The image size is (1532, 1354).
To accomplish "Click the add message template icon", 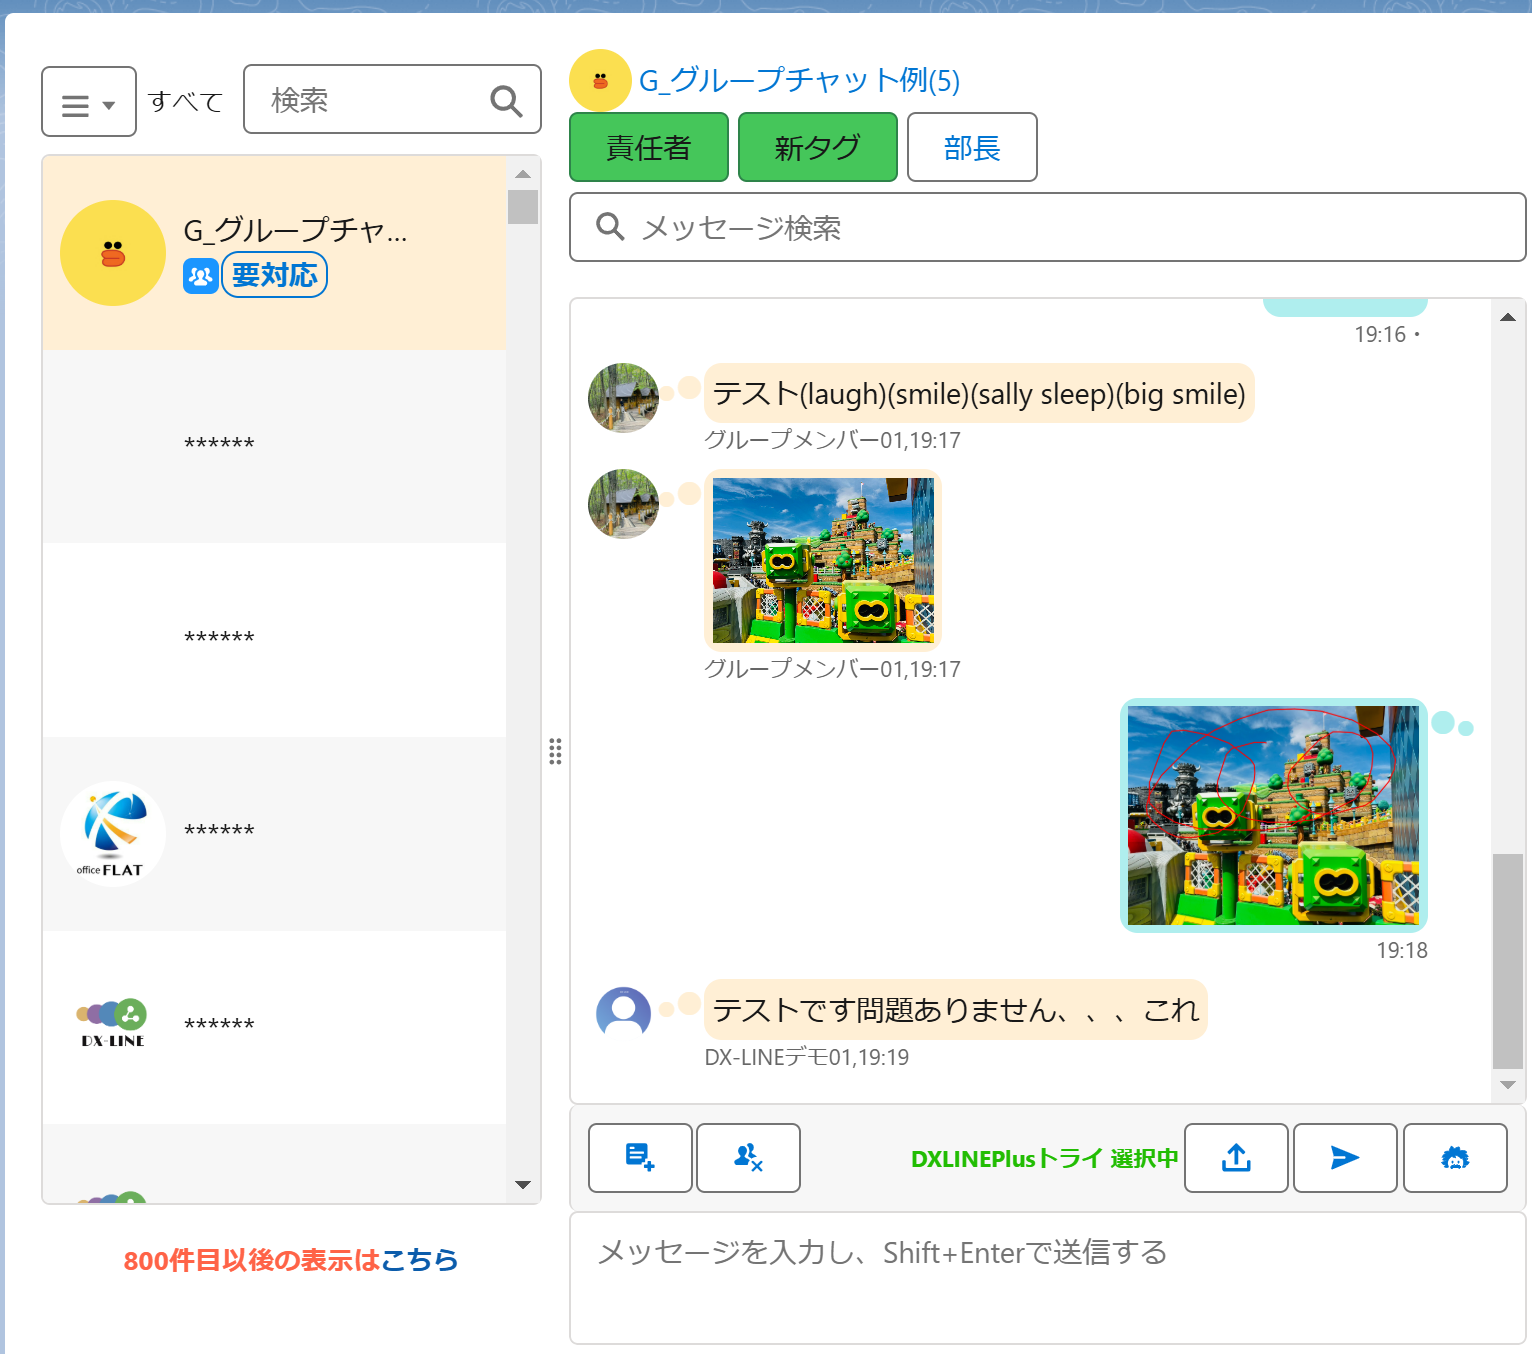I will 639,1157.
